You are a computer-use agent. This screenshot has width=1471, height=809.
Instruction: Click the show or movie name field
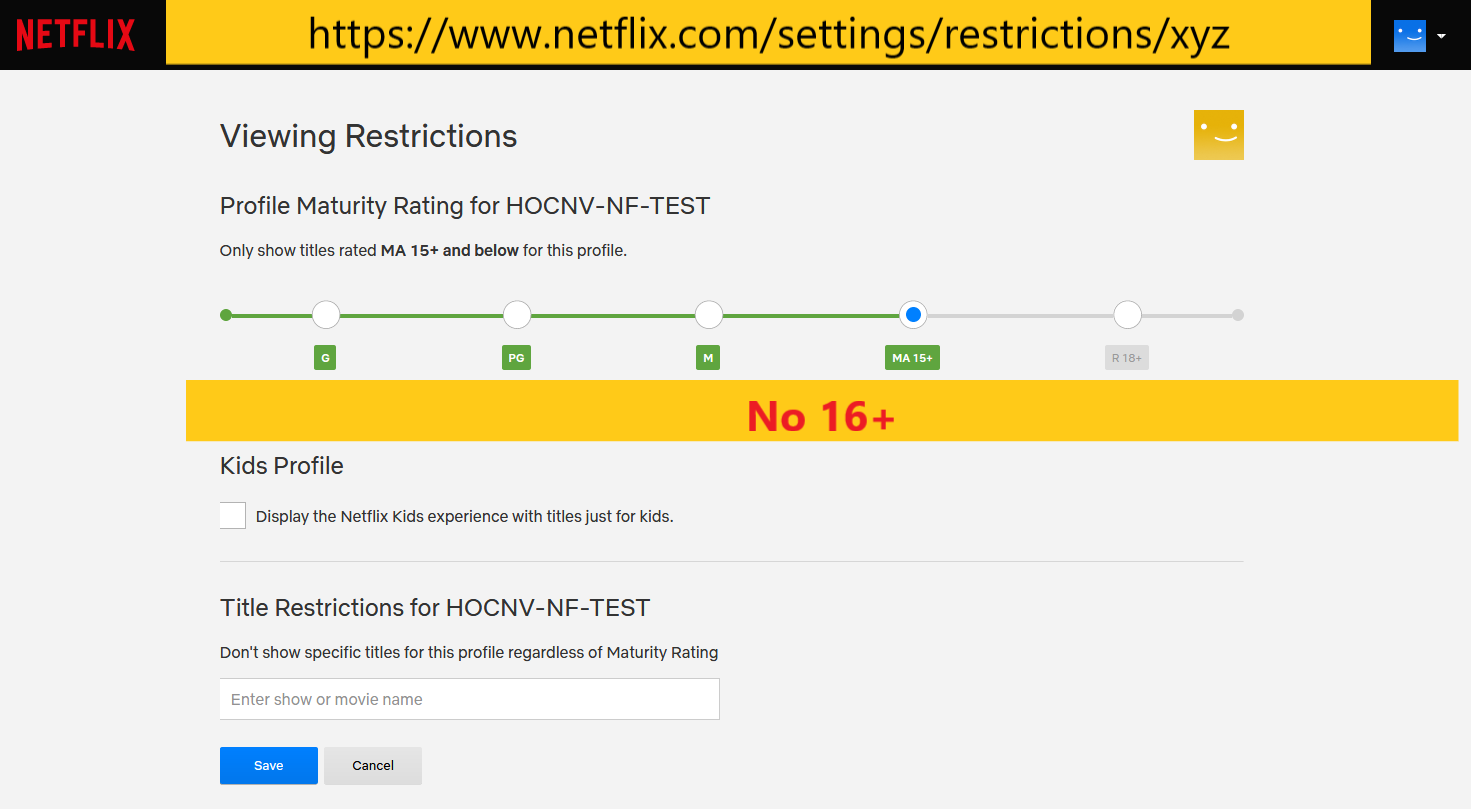tap(469, 699)
